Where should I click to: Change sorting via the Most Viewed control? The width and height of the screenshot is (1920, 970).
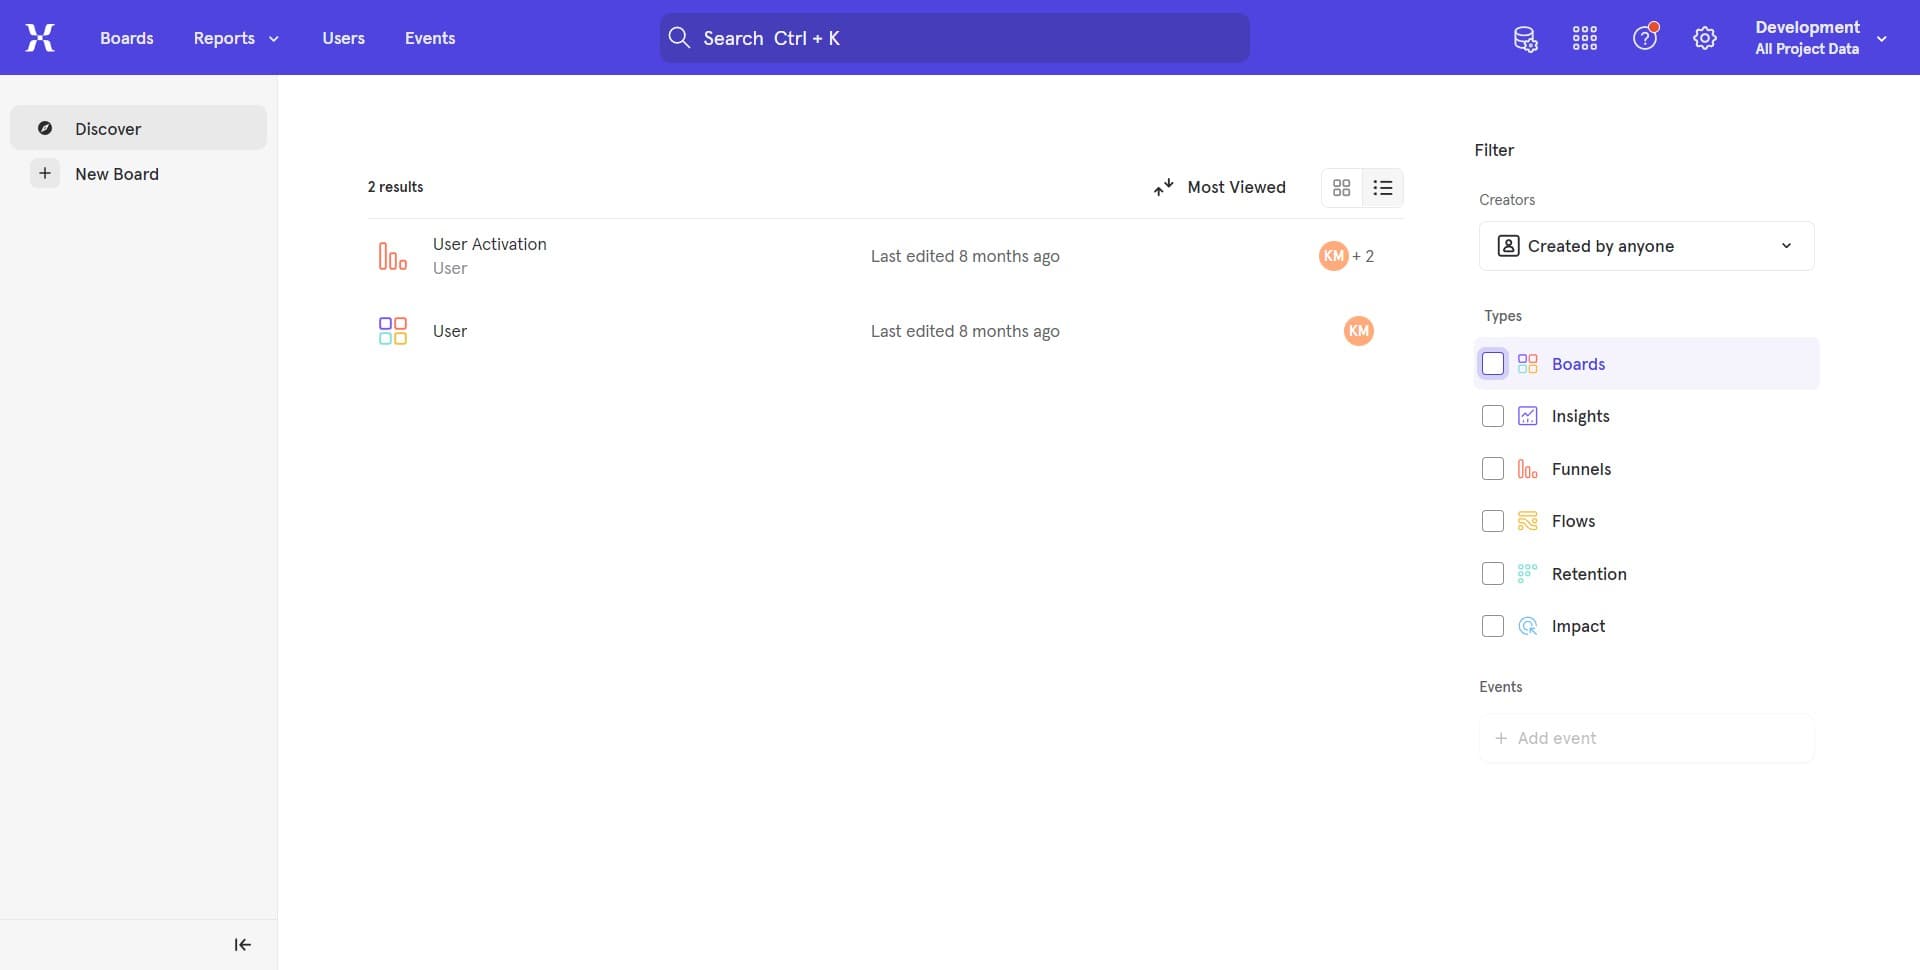1221,187
